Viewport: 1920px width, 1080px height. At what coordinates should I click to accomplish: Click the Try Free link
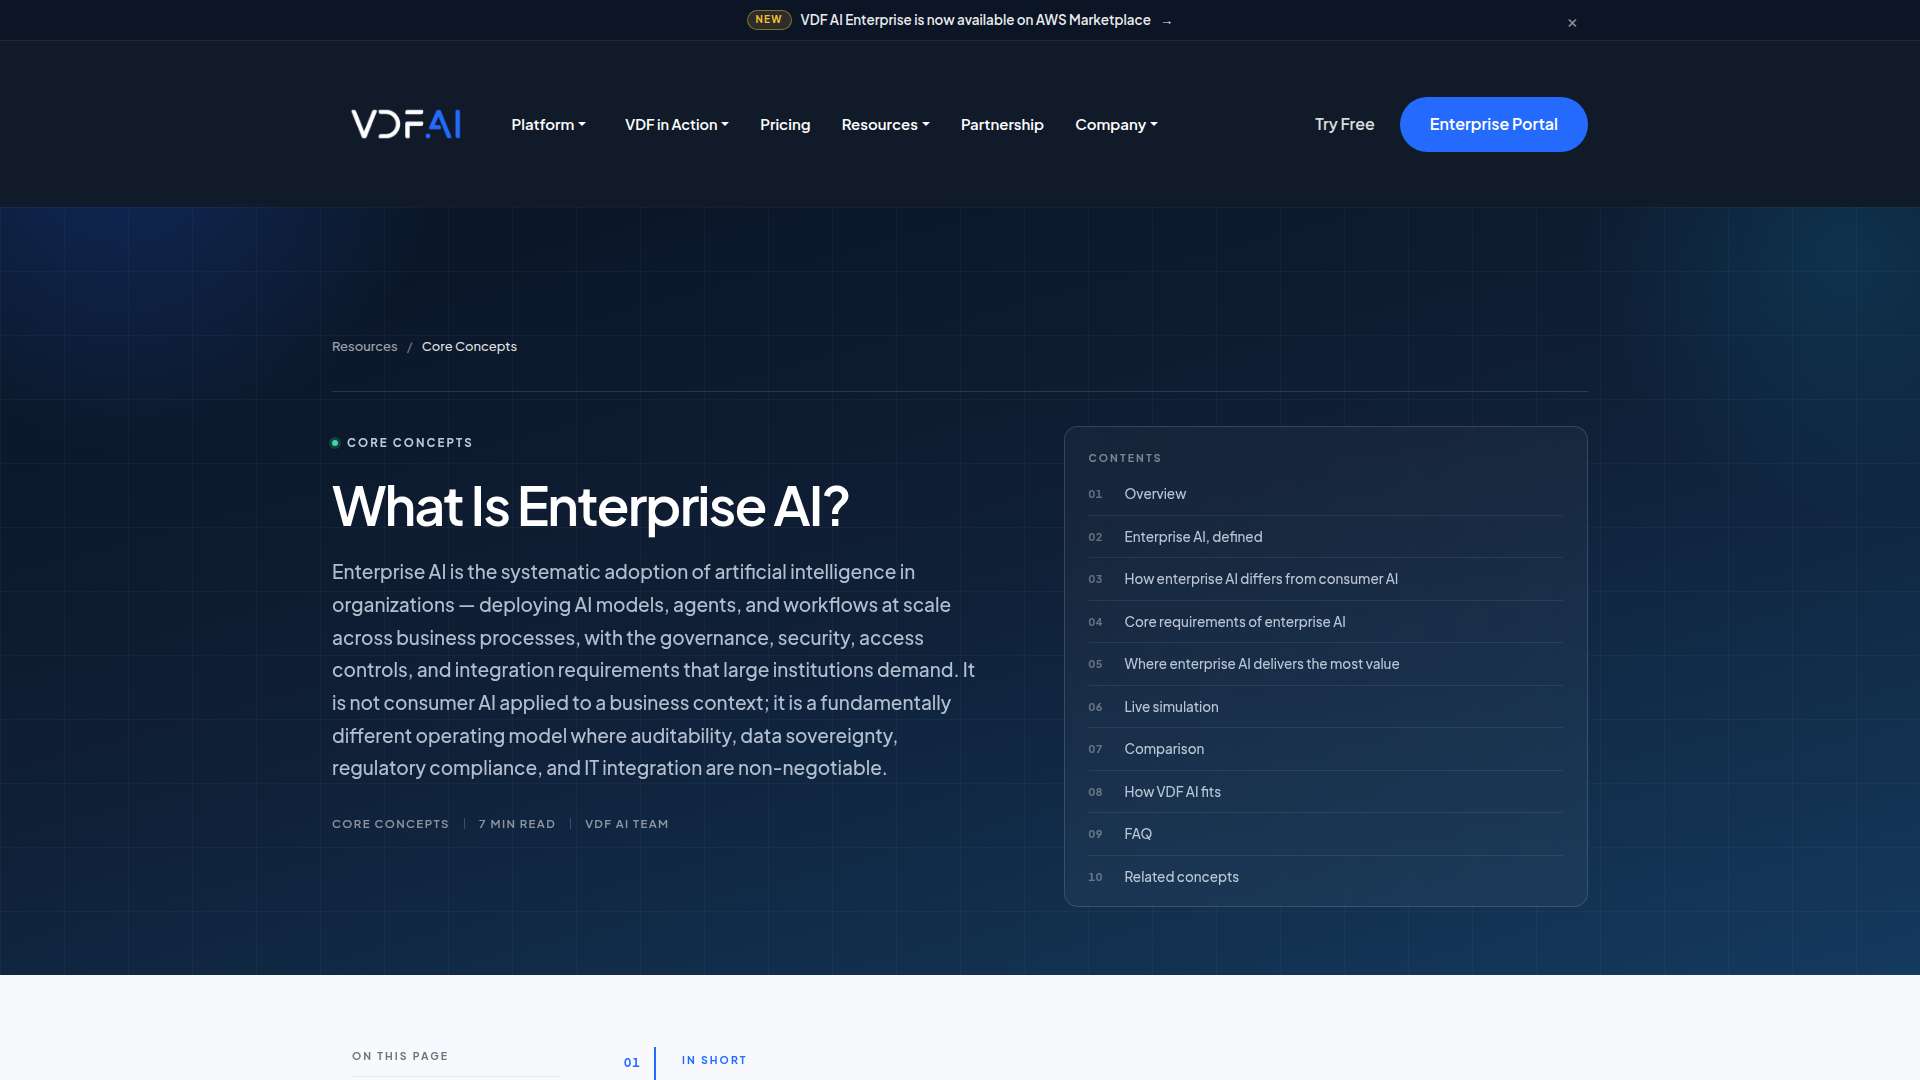(x=1344, y=124)
